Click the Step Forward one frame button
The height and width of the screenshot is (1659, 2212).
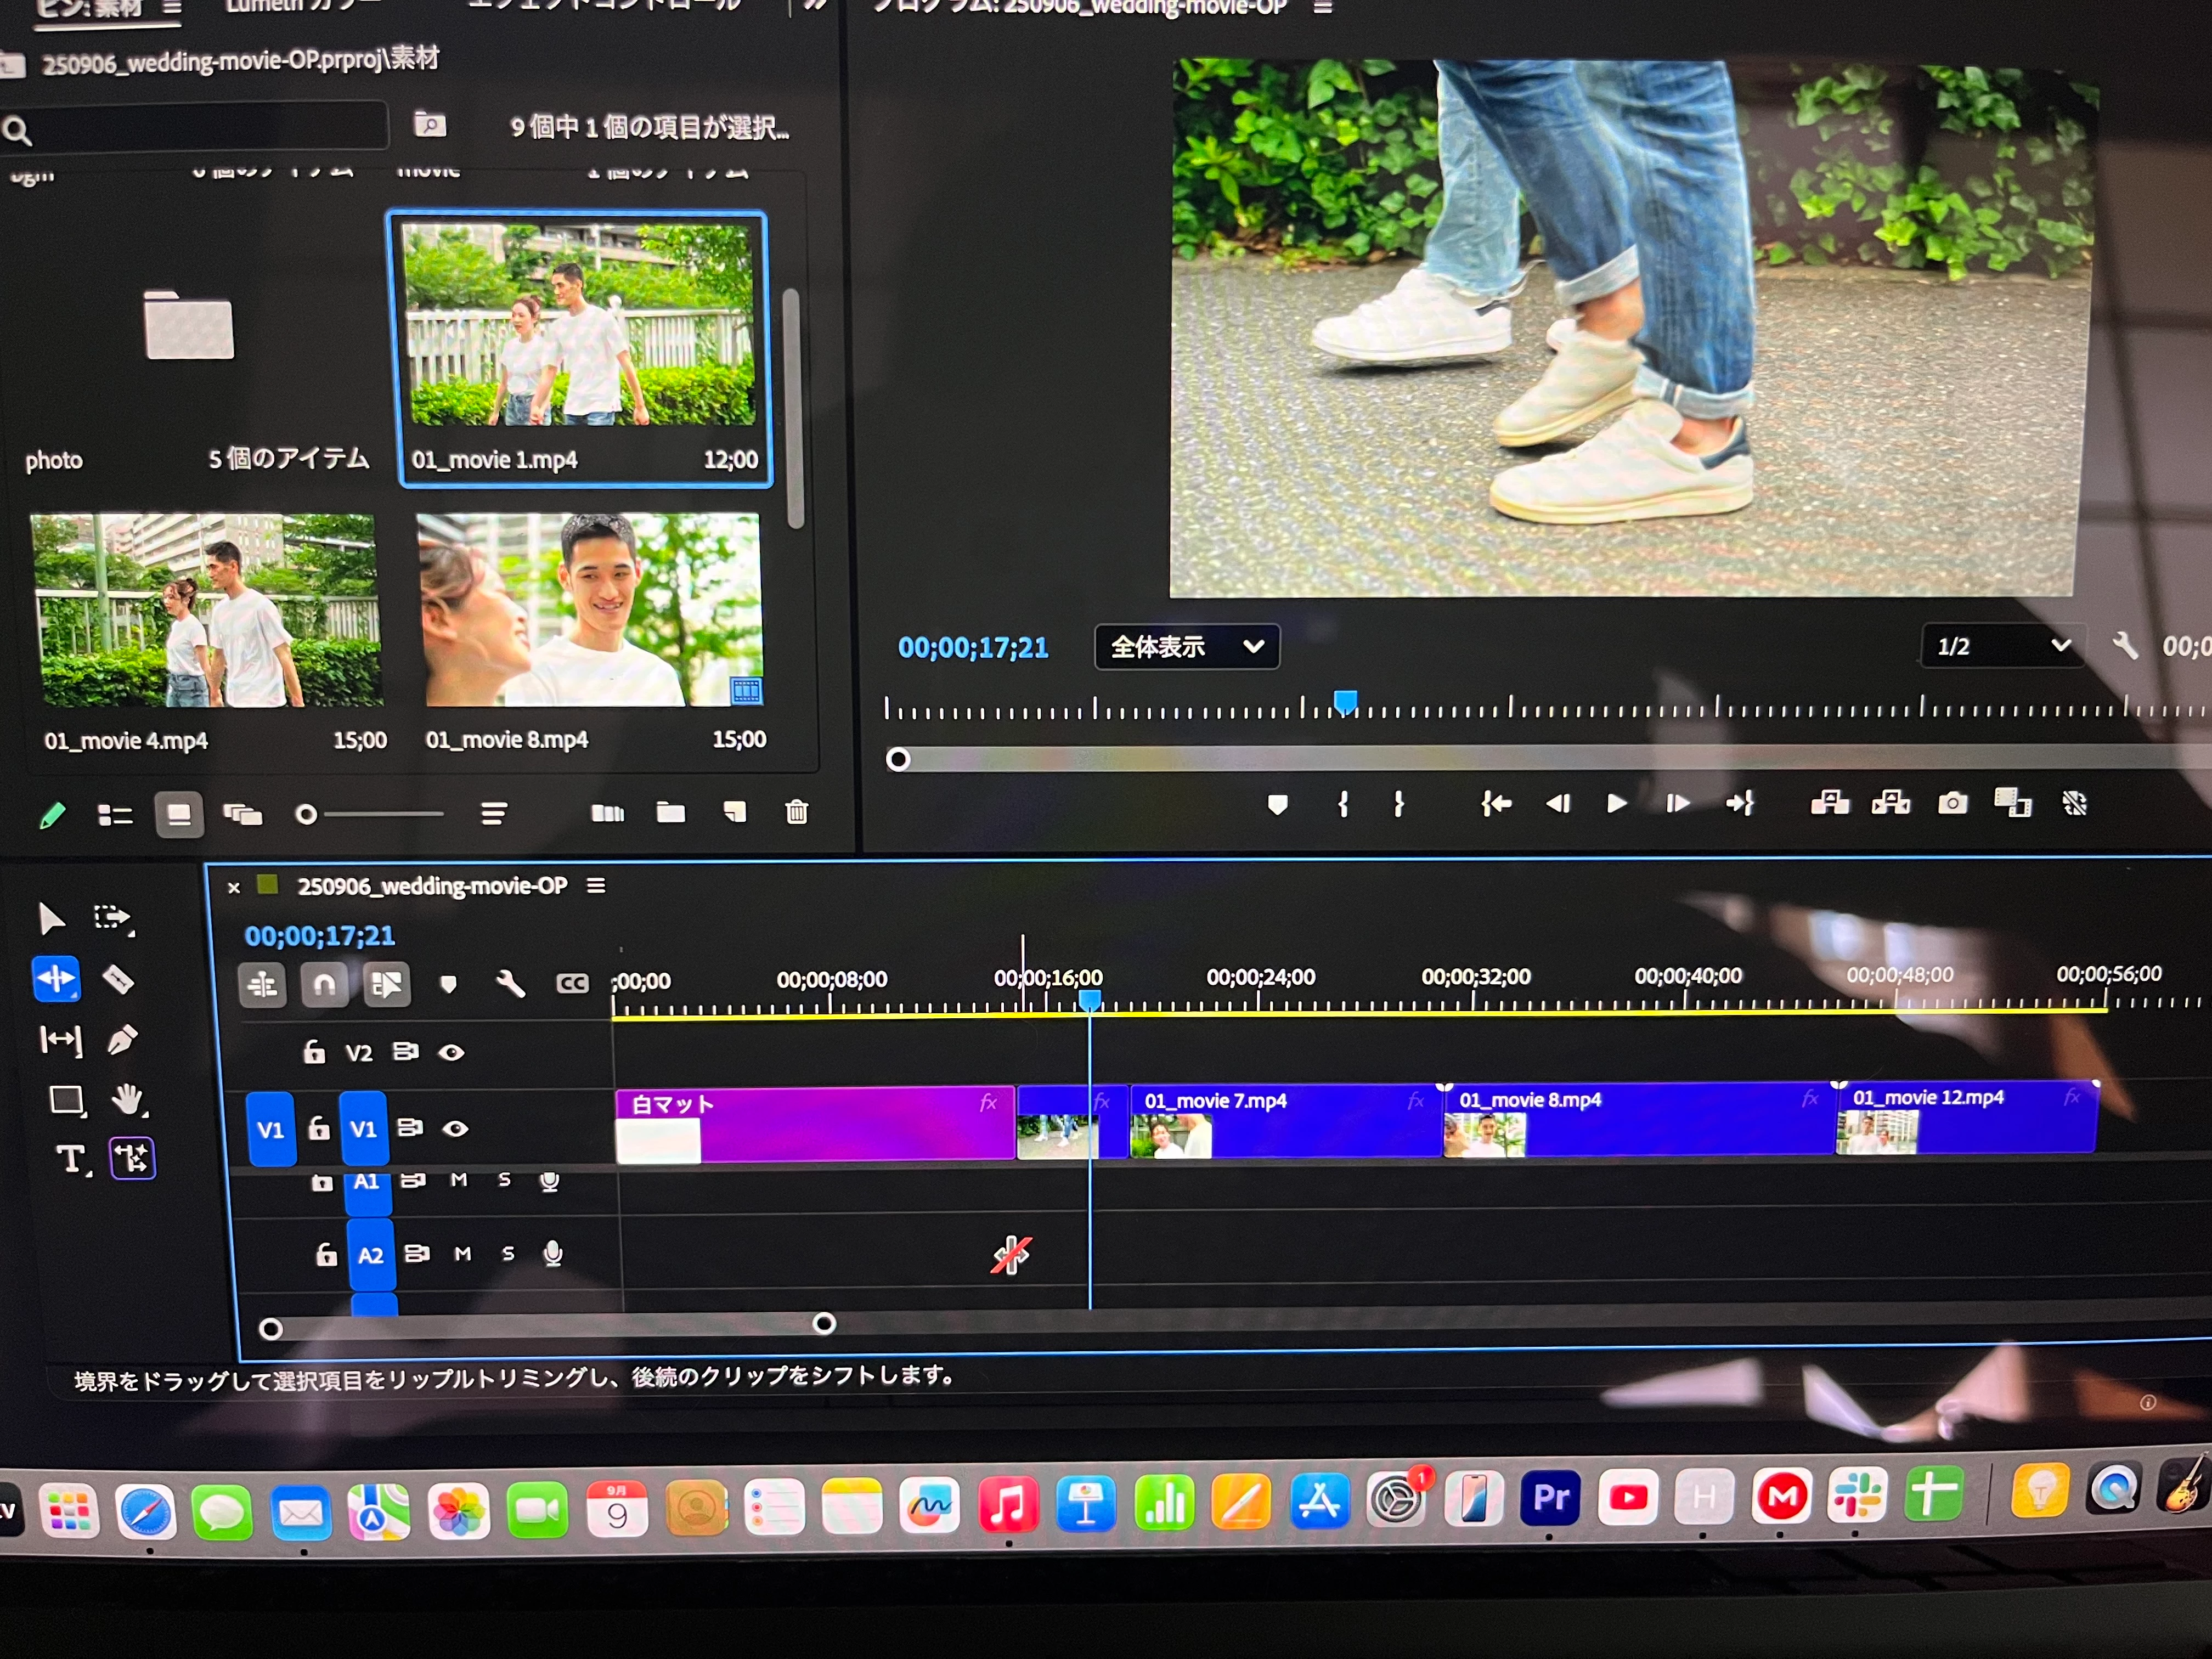[1677, 803]
